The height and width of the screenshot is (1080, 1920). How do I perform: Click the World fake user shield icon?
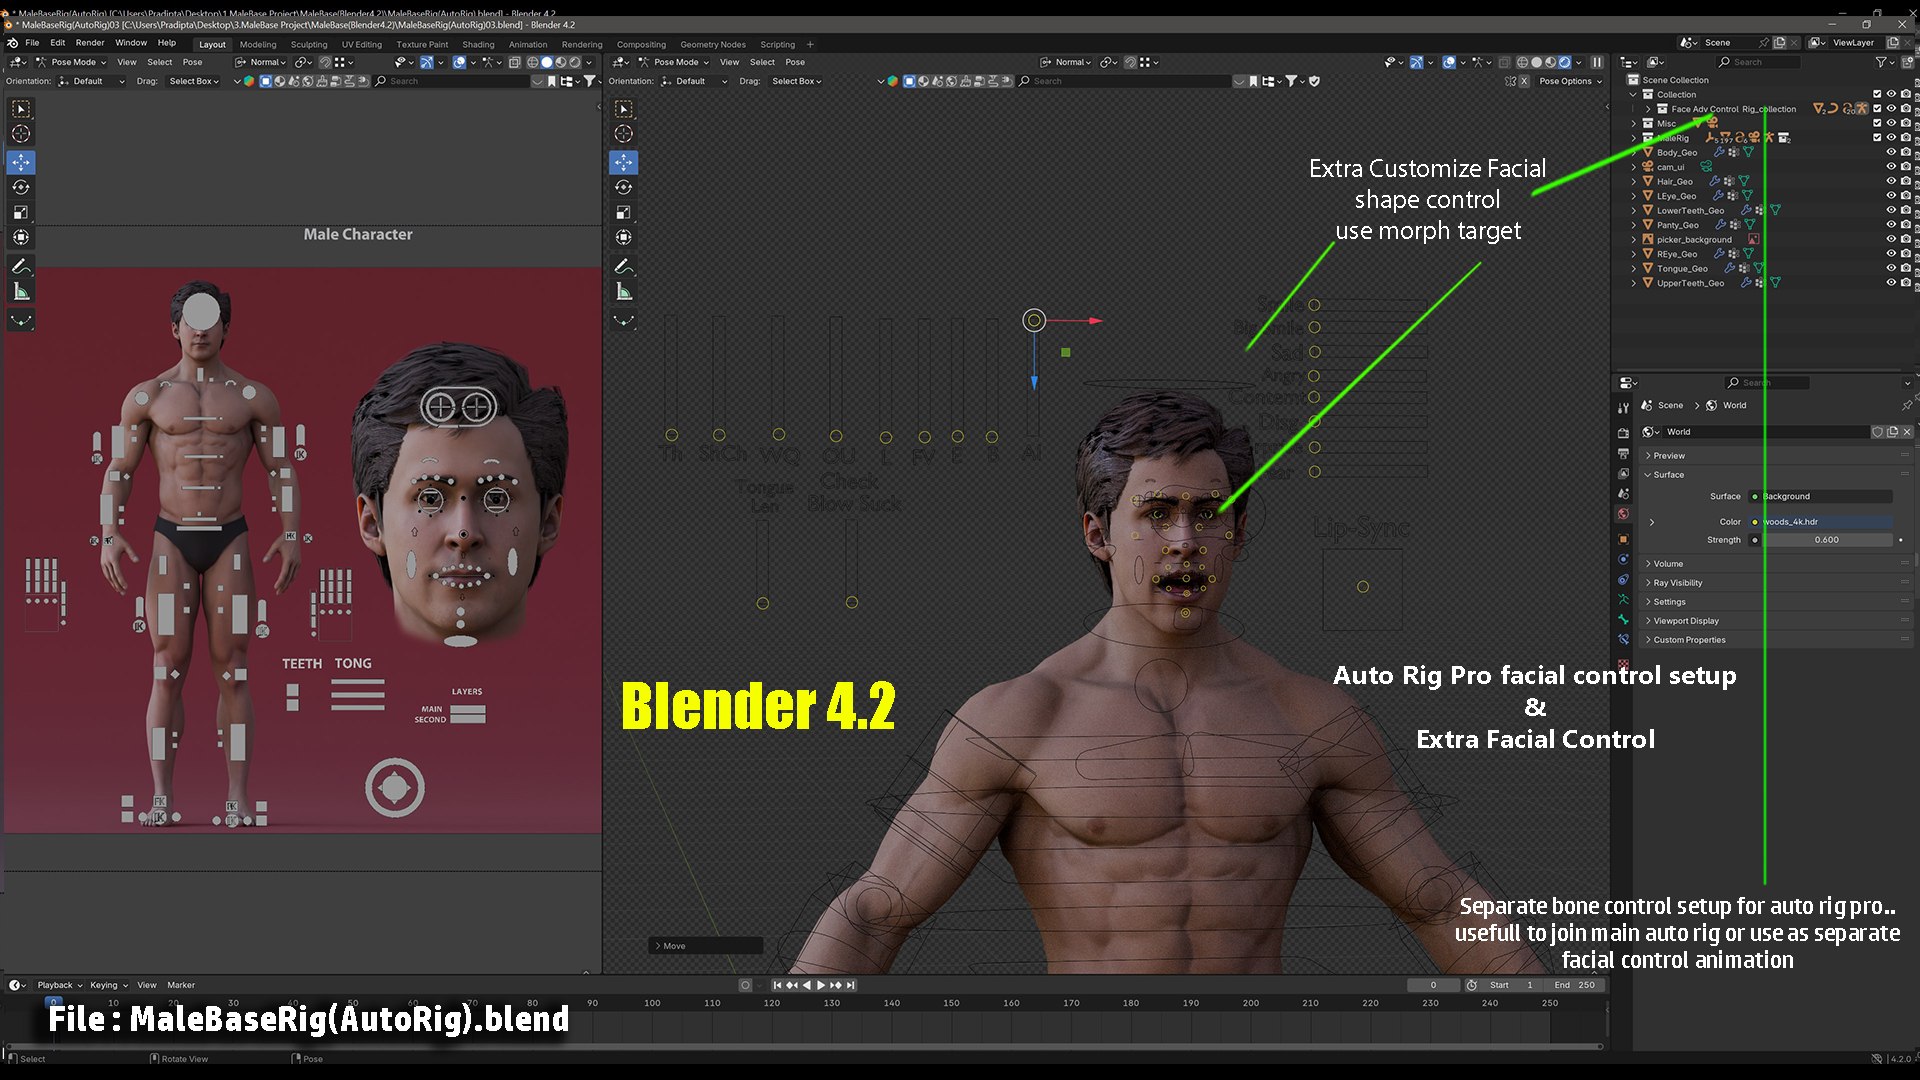tap(1878, 432)
